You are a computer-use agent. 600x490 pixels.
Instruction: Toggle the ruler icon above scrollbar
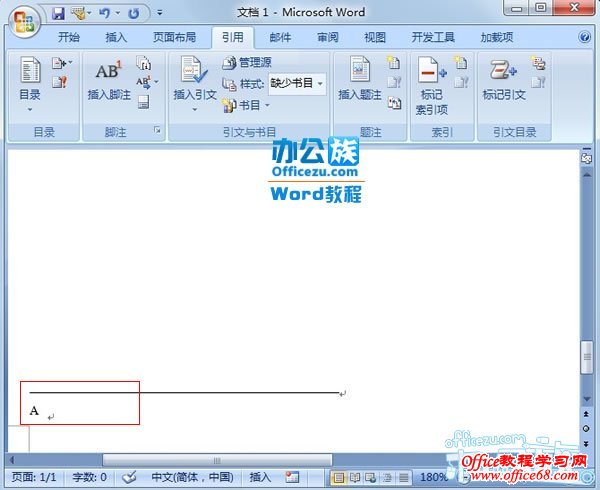586,156
